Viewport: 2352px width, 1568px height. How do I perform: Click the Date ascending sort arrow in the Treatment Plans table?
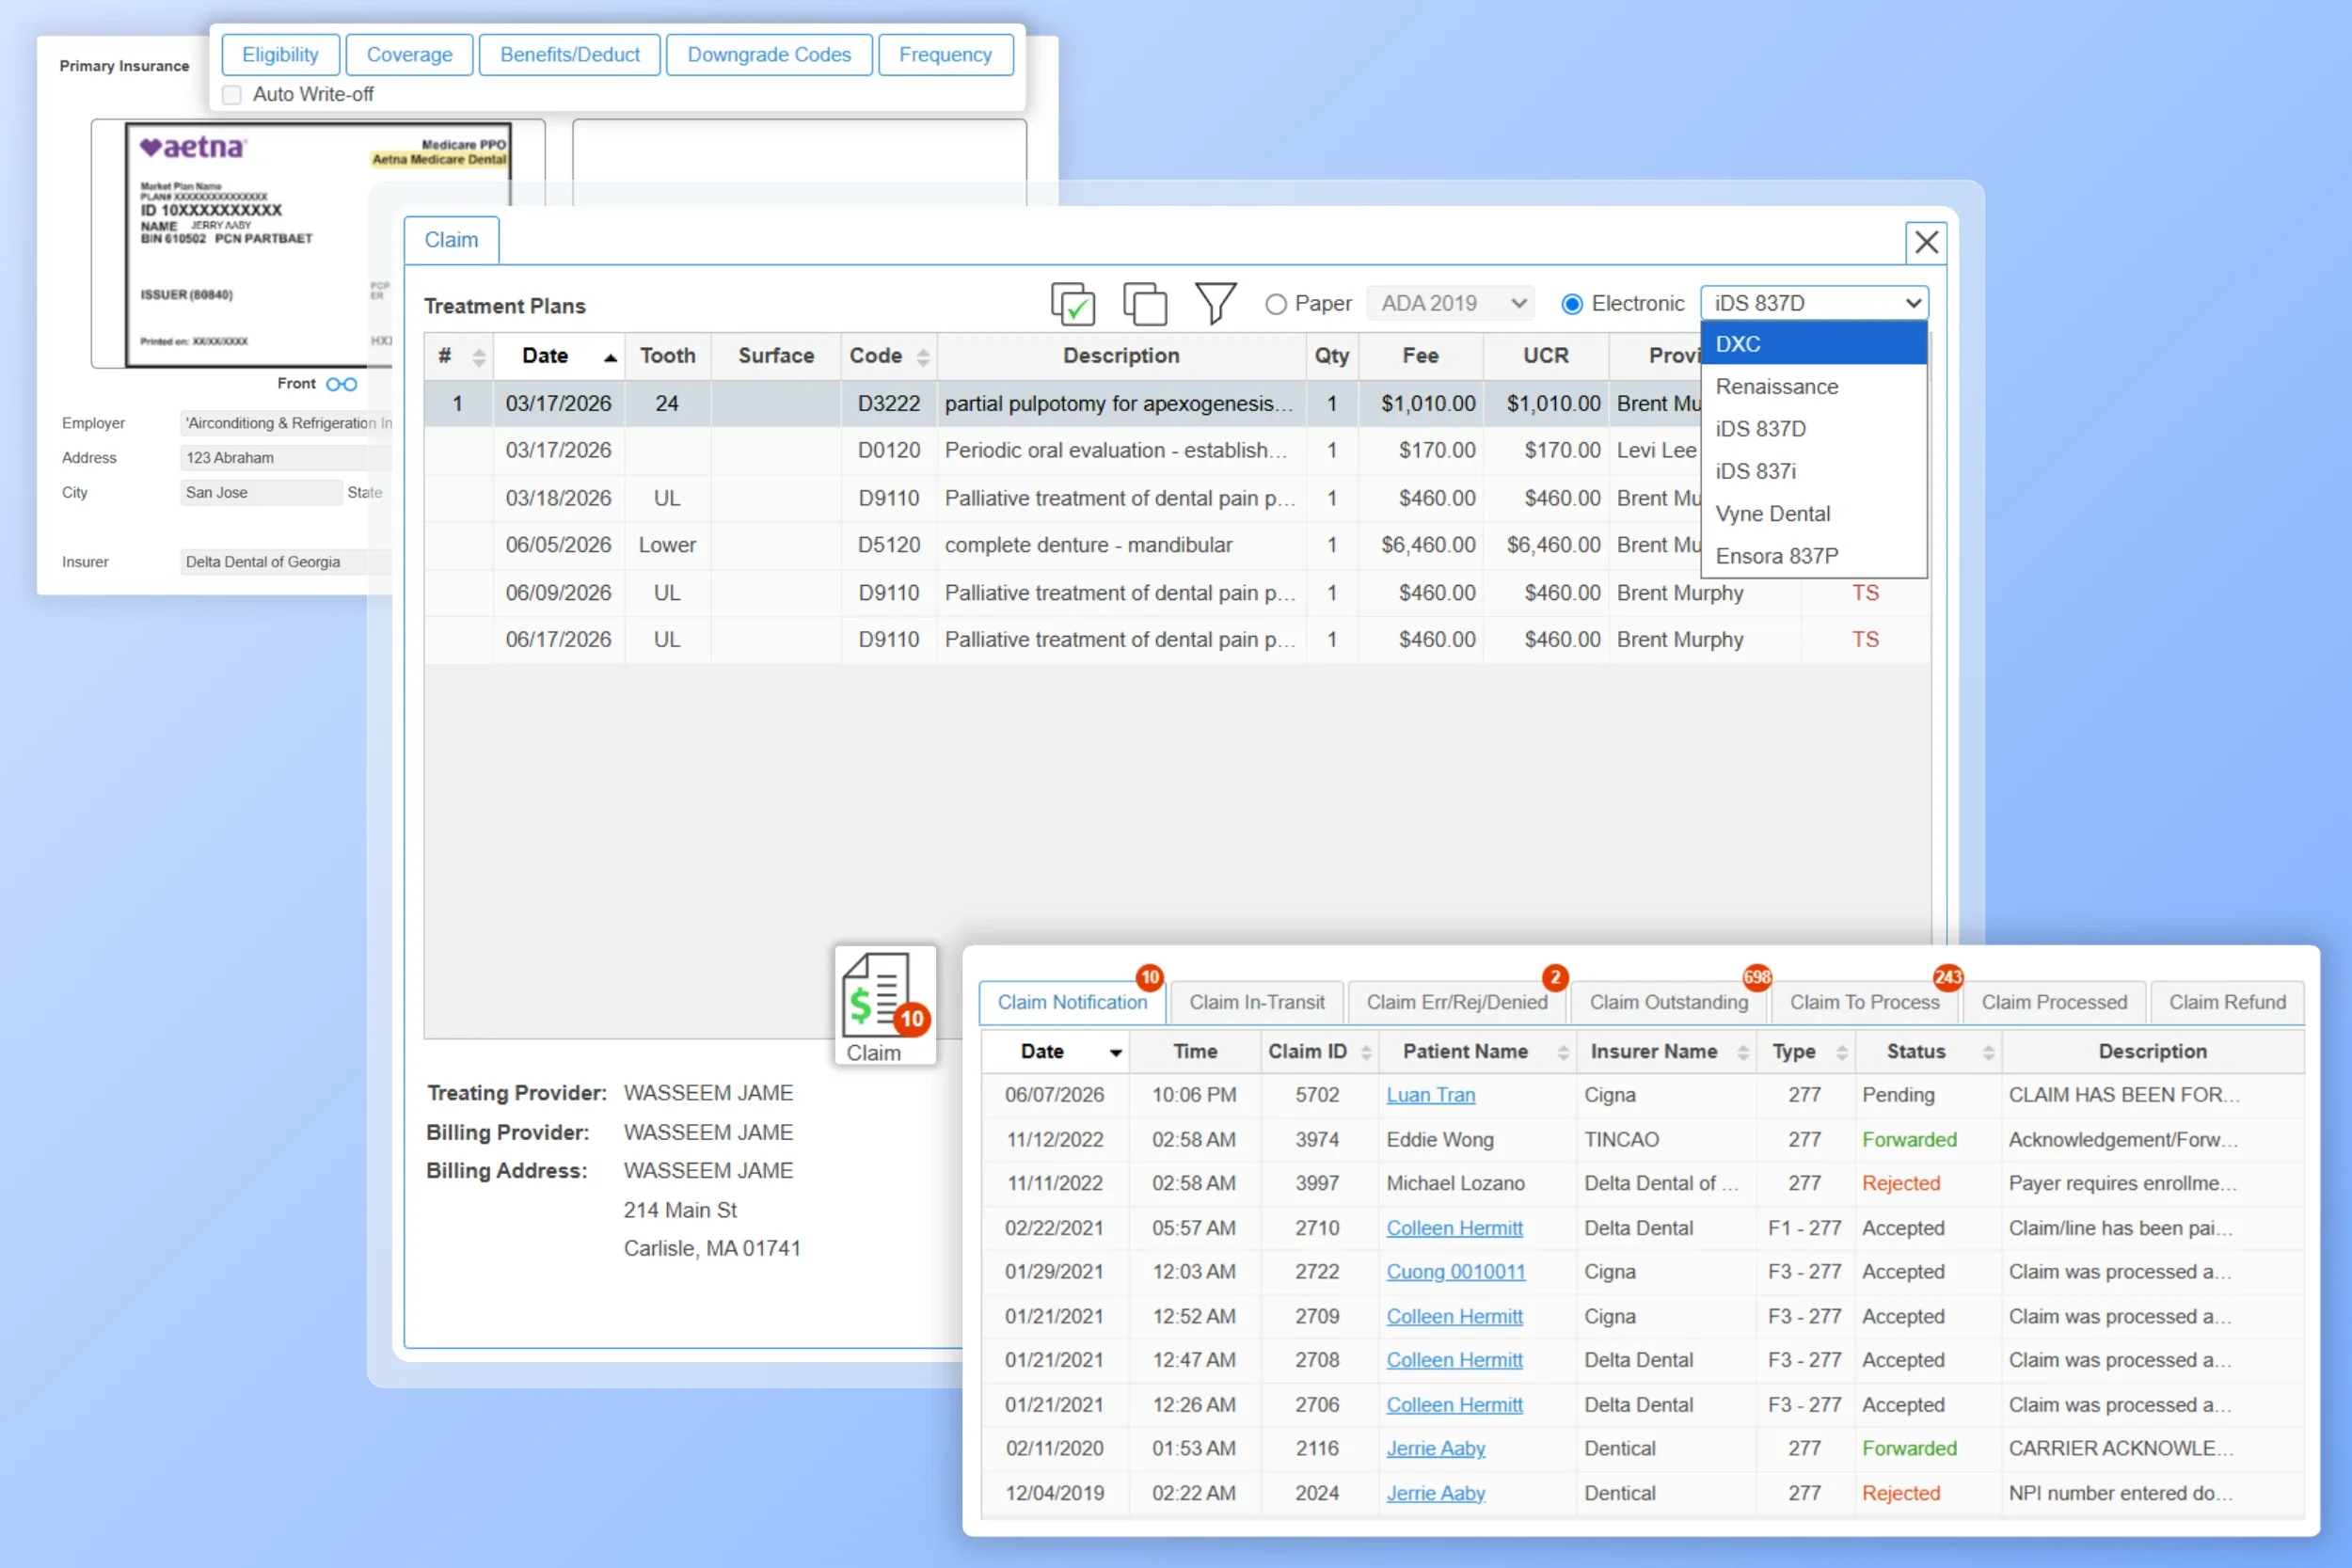tap(610, 358)
